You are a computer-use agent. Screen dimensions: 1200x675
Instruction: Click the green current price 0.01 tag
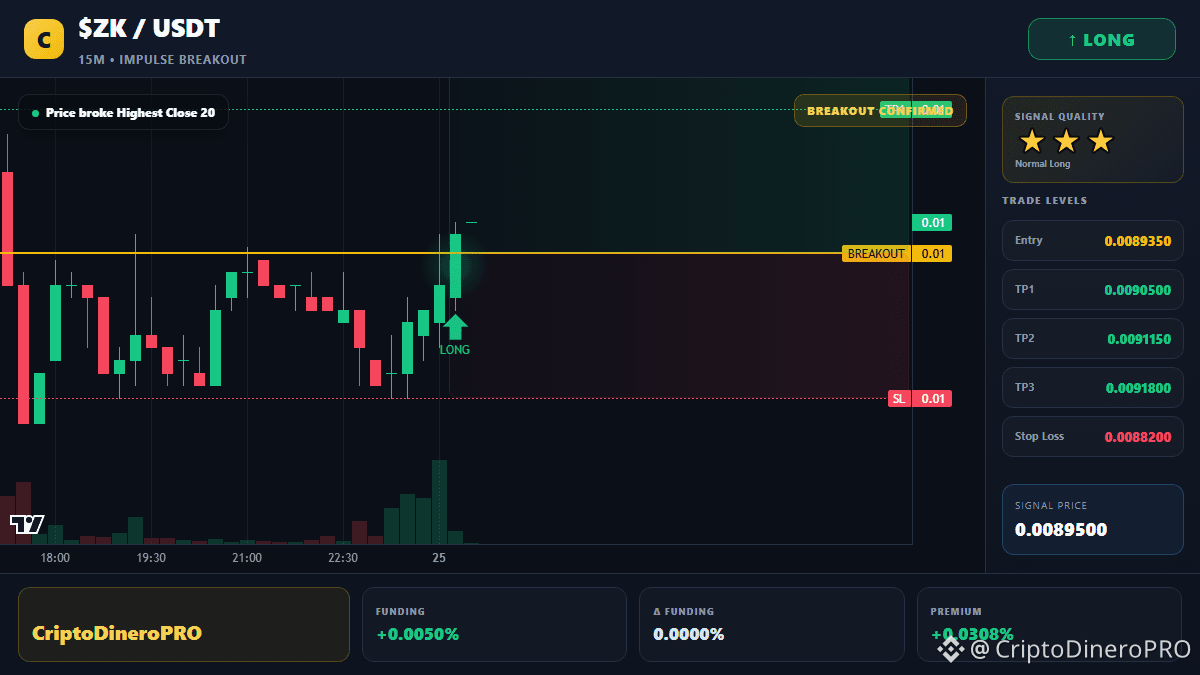pyautogui.click(x=932, y=223)
